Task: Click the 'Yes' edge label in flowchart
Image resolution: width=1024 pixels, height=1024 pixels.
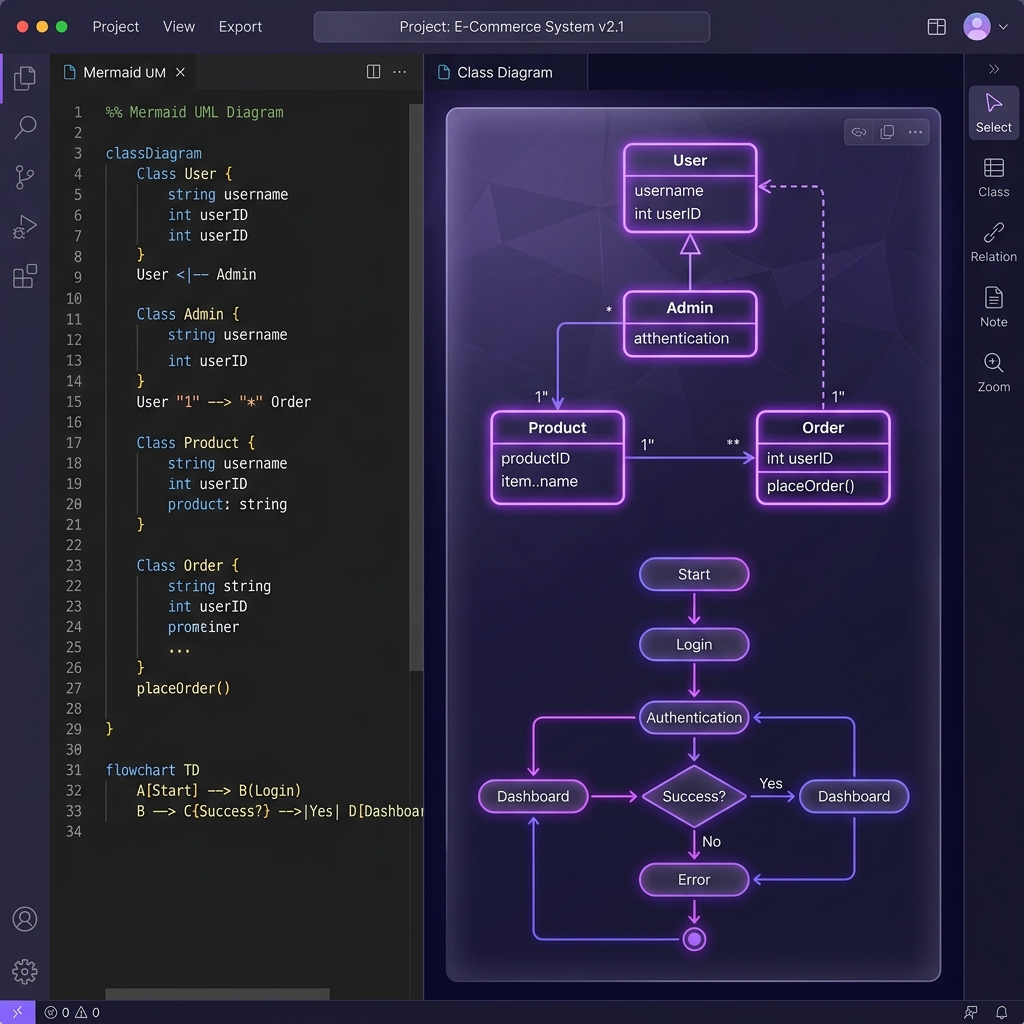Action: point(771,783)
